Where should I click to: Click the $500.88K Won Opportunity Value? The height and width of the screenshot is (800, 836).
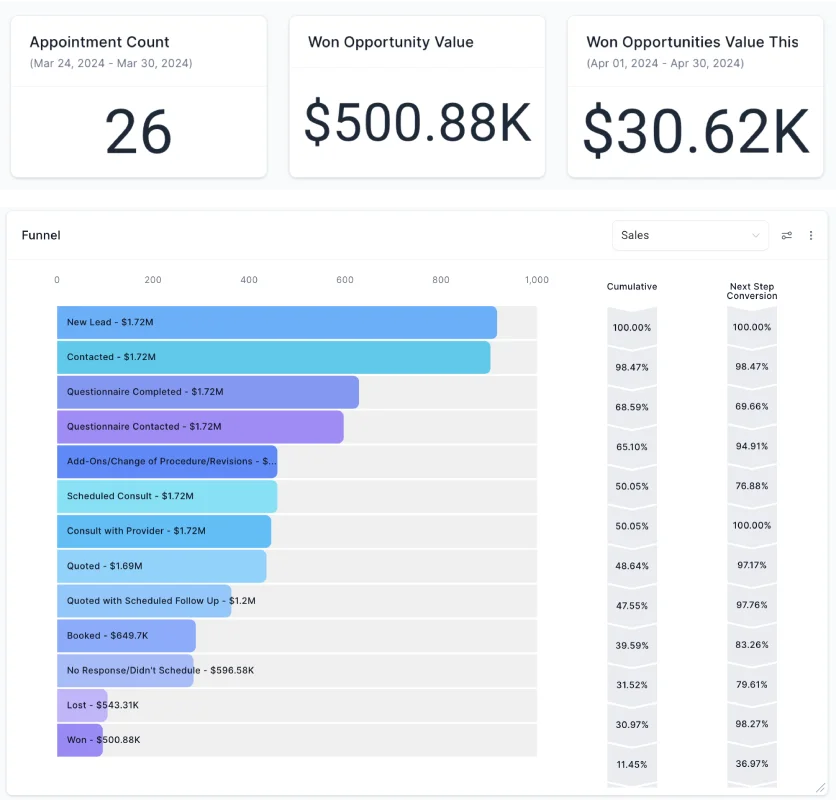pos(417,121)
